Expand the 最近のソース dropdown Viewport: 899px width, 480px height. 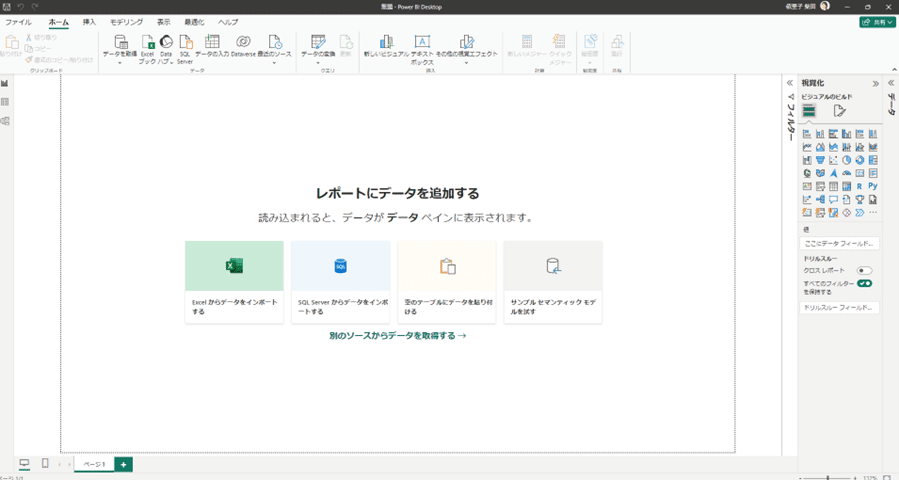pos(274,63)
